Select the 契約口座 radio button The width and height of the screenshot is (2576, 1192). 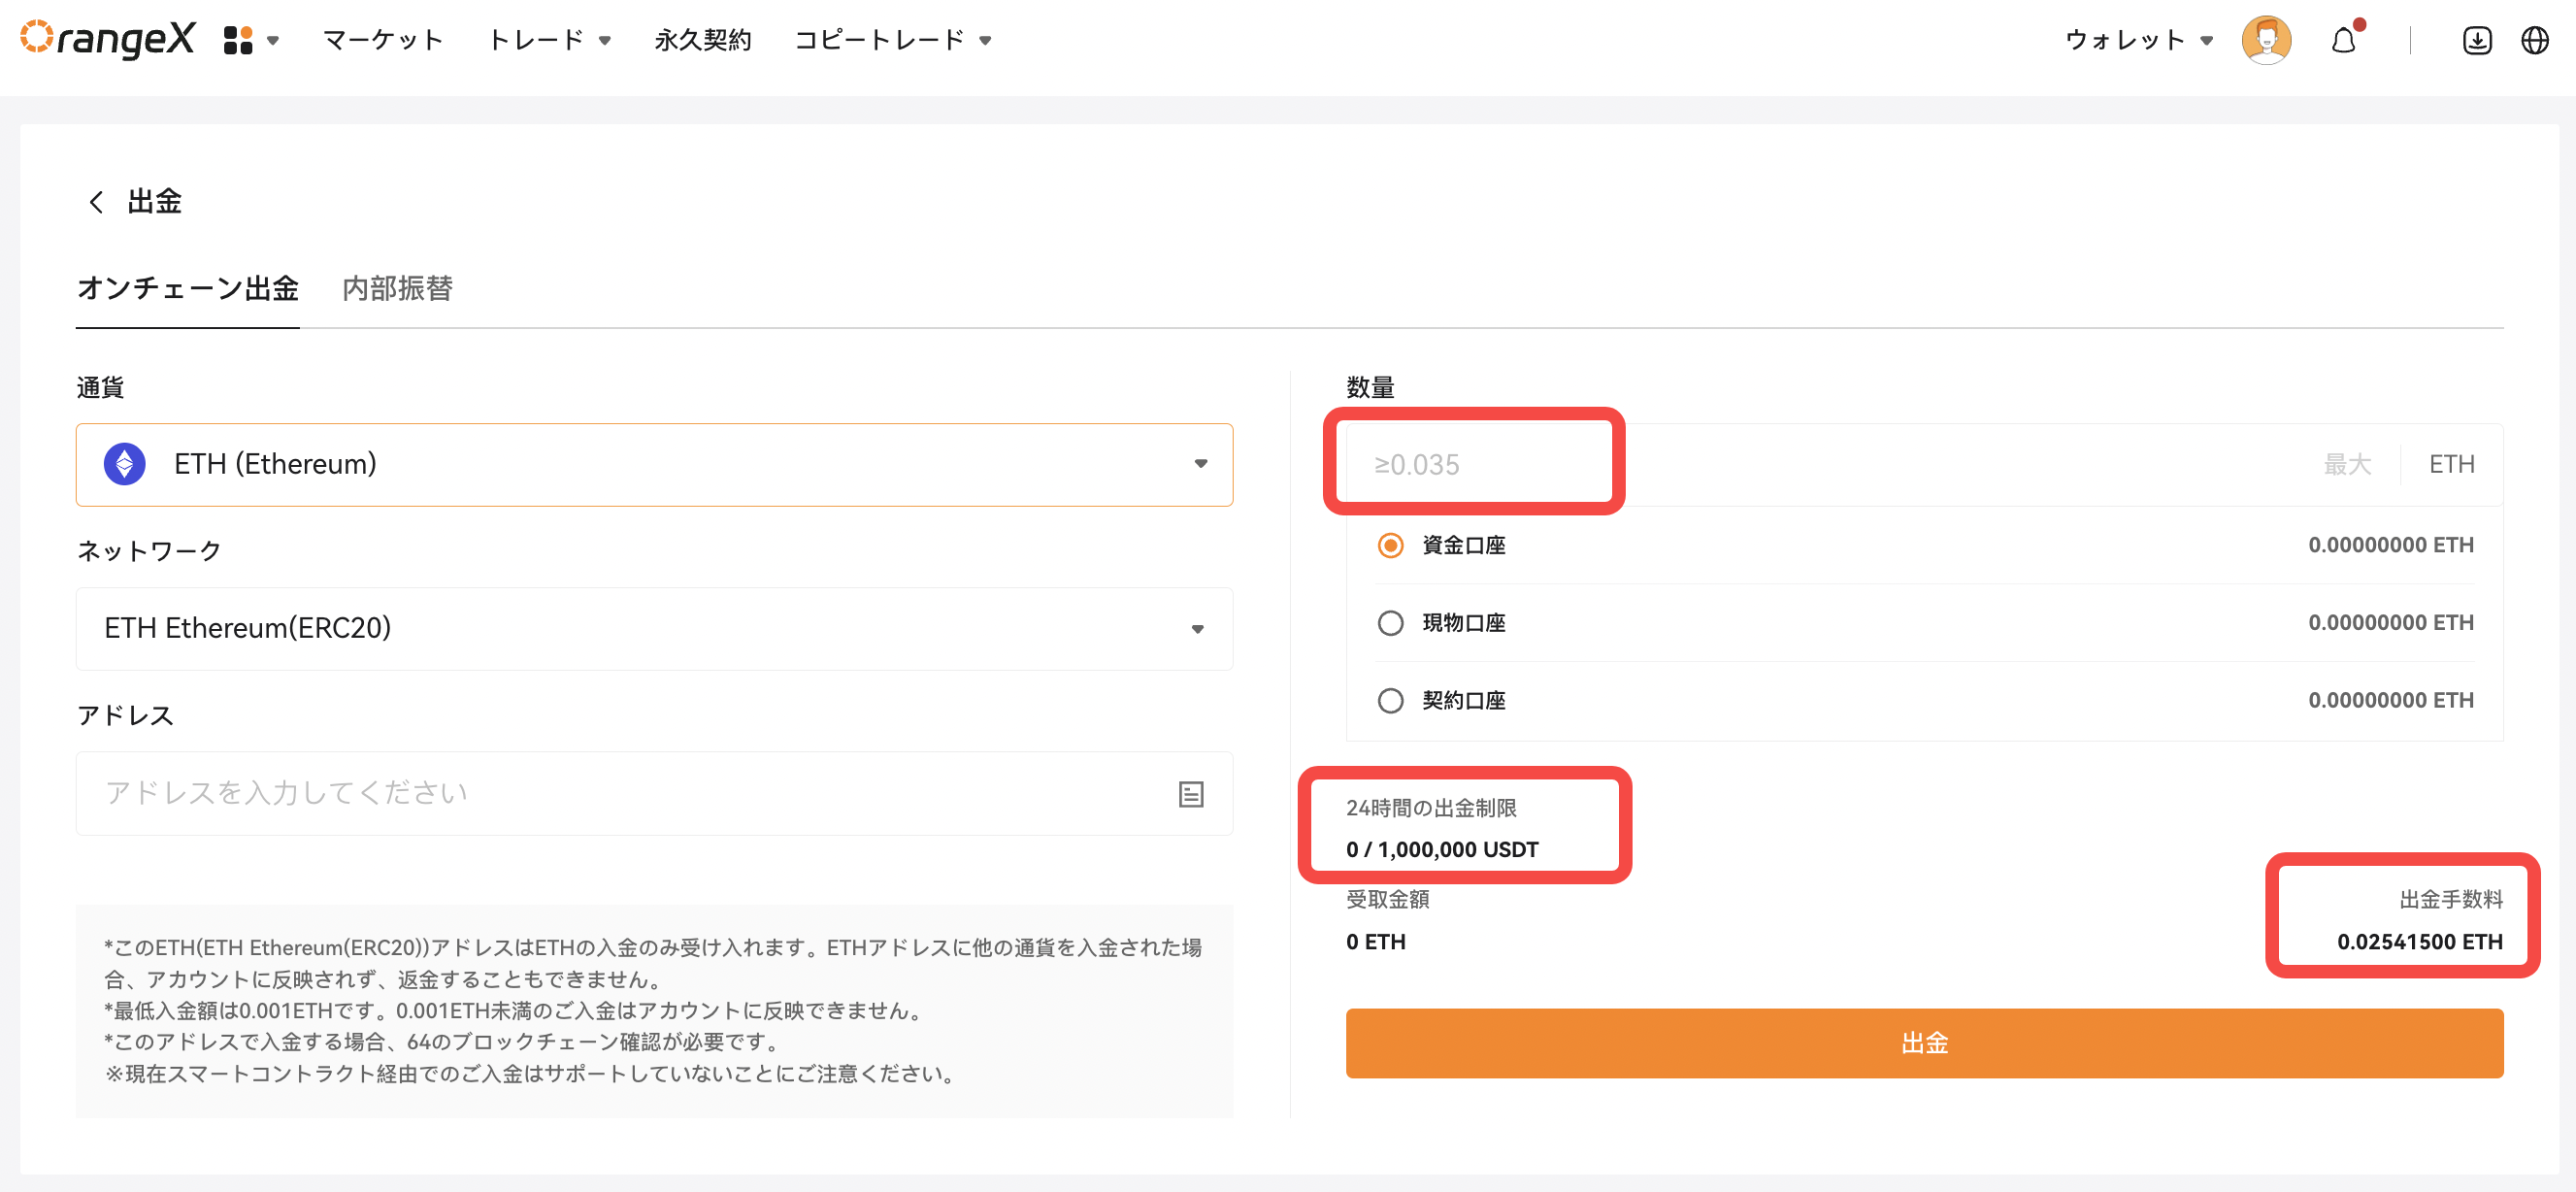point(1390,700)
